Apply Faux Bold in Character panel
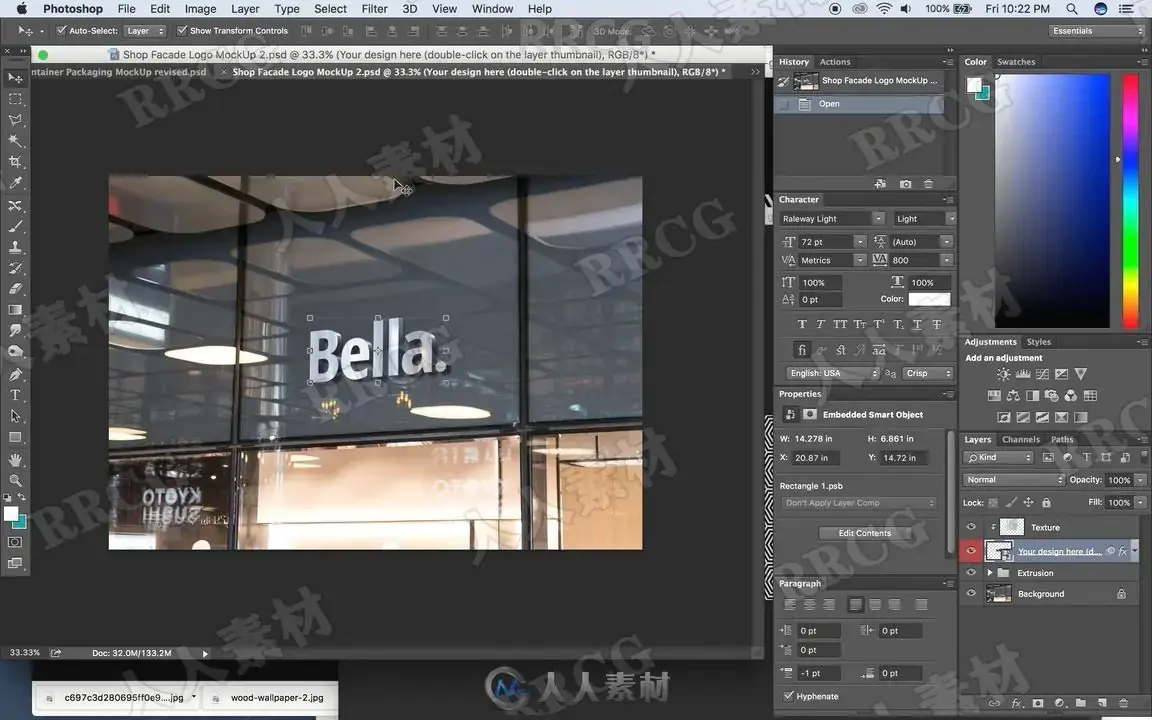 coord(802,324)
